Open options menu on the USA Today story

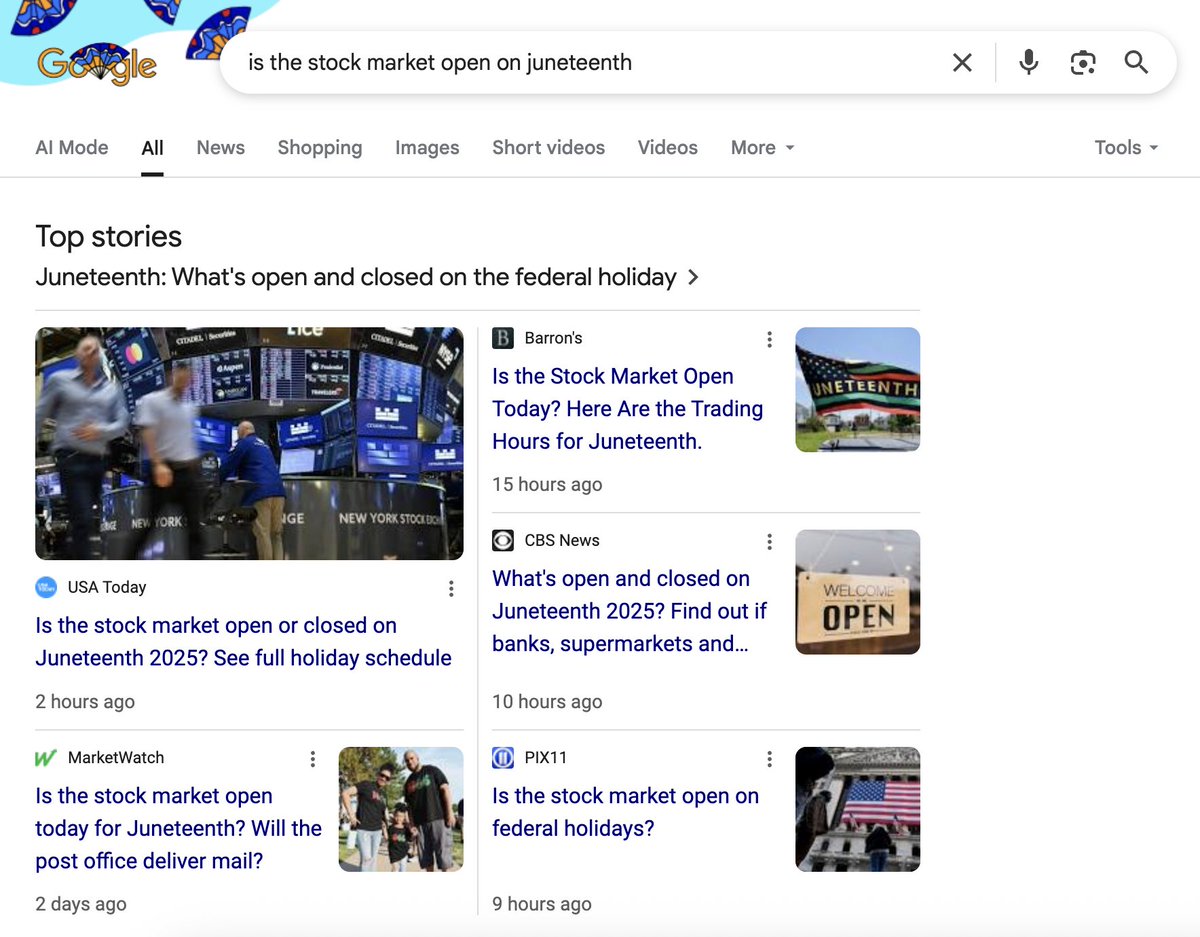coord(451,589)
